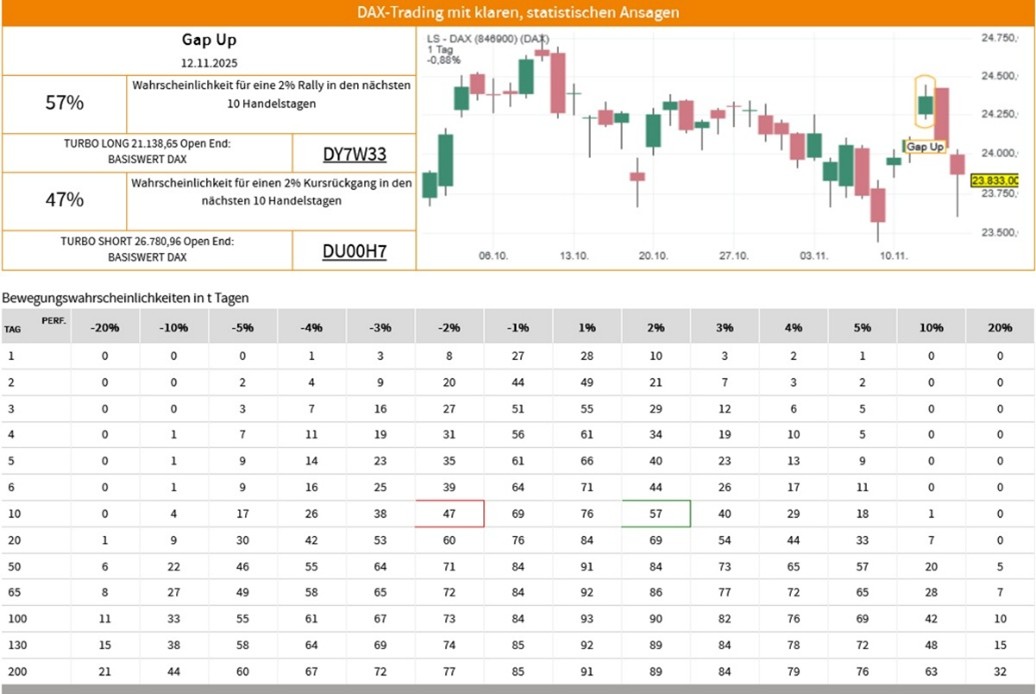This screenshot has width=1036, height=694.
Task: Click the -2% column header
Action: pos(449,327)
